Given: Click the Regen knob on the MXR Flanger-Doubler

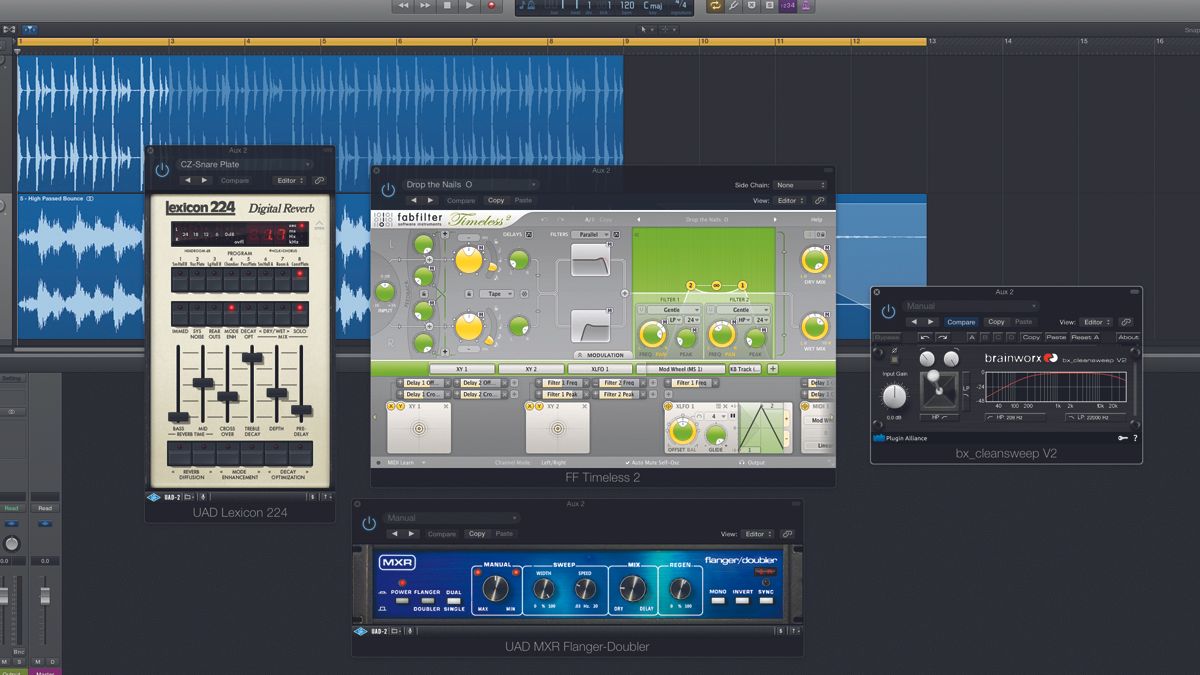Looking at the screenshot, I should 681,589.
